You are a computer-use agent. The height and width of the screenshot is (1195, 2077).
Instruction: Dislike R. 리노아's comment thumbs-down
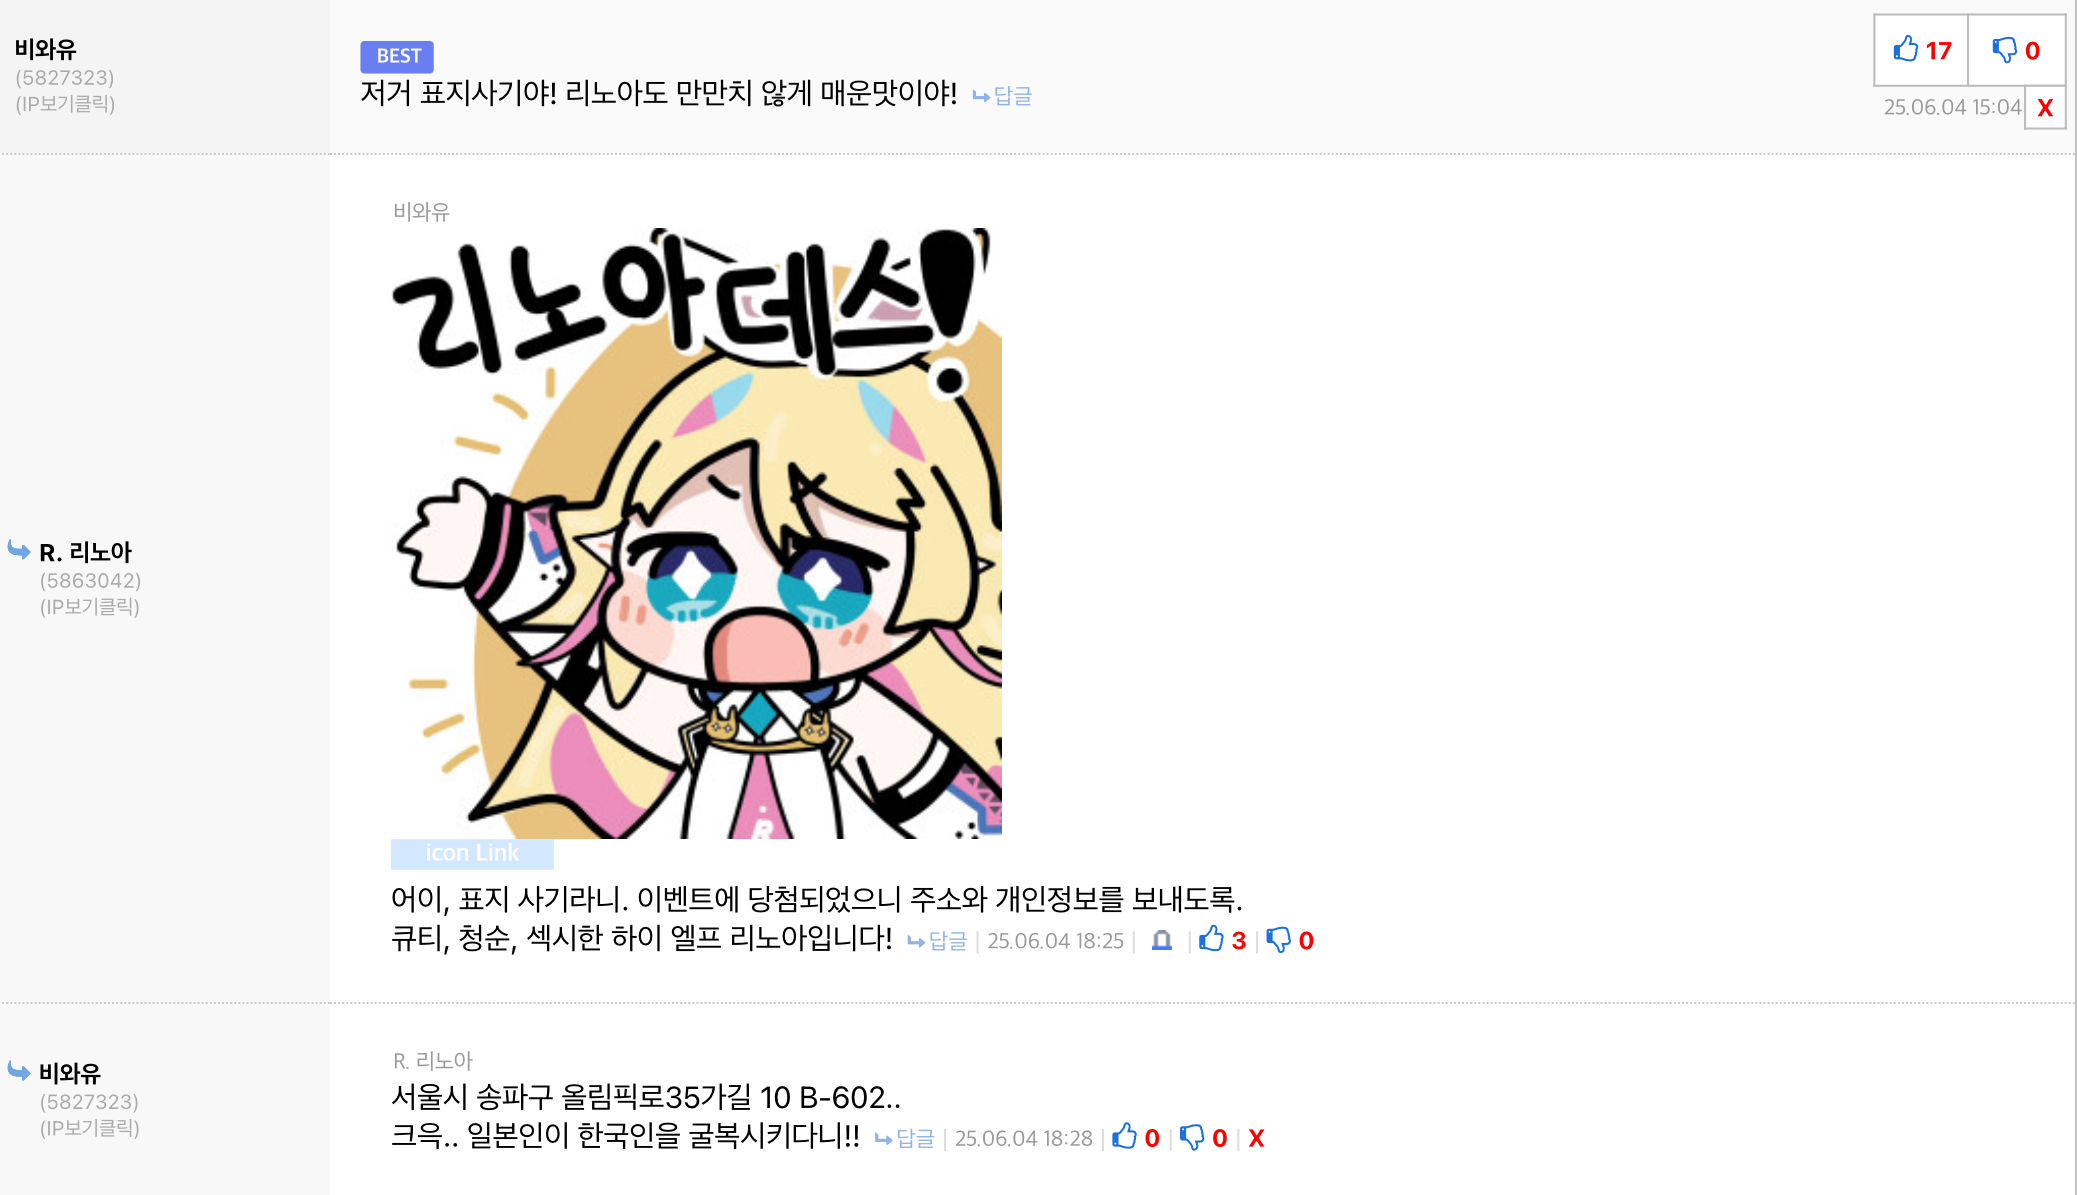(1290, 940)
